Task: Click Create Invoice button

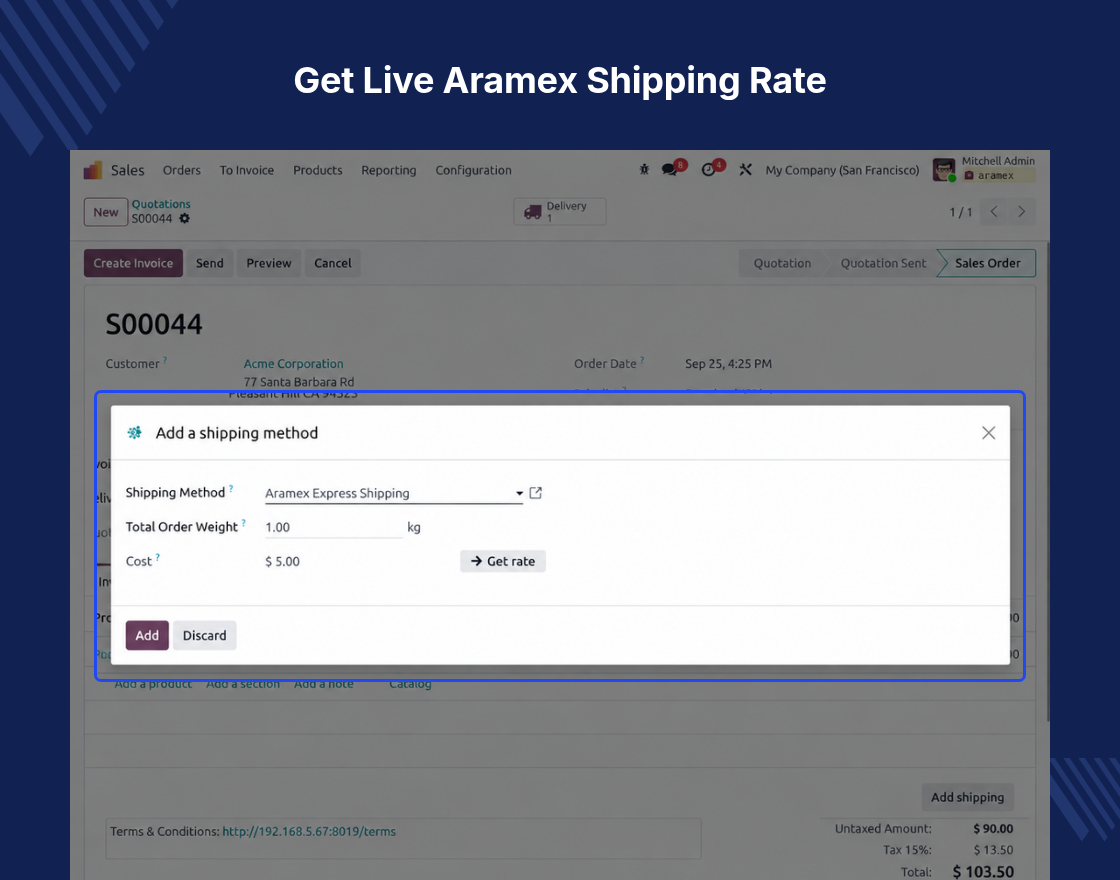Action: click(x=133, y=263)
